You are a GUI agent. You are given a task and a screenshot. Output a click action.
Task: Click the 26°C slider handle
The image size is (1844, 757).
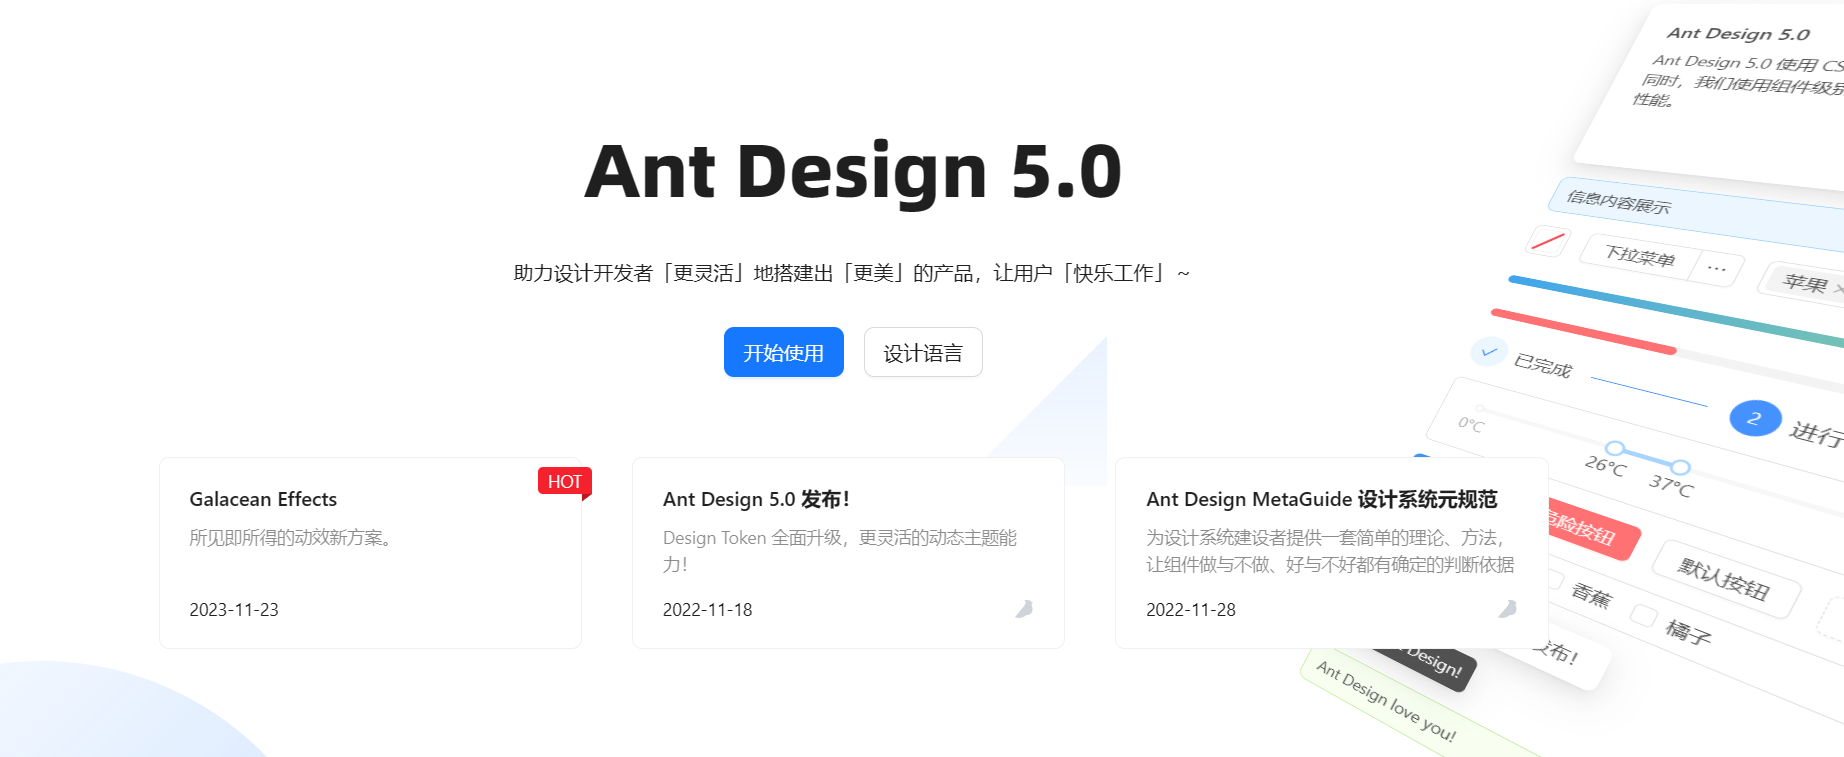coord(1615,448)
